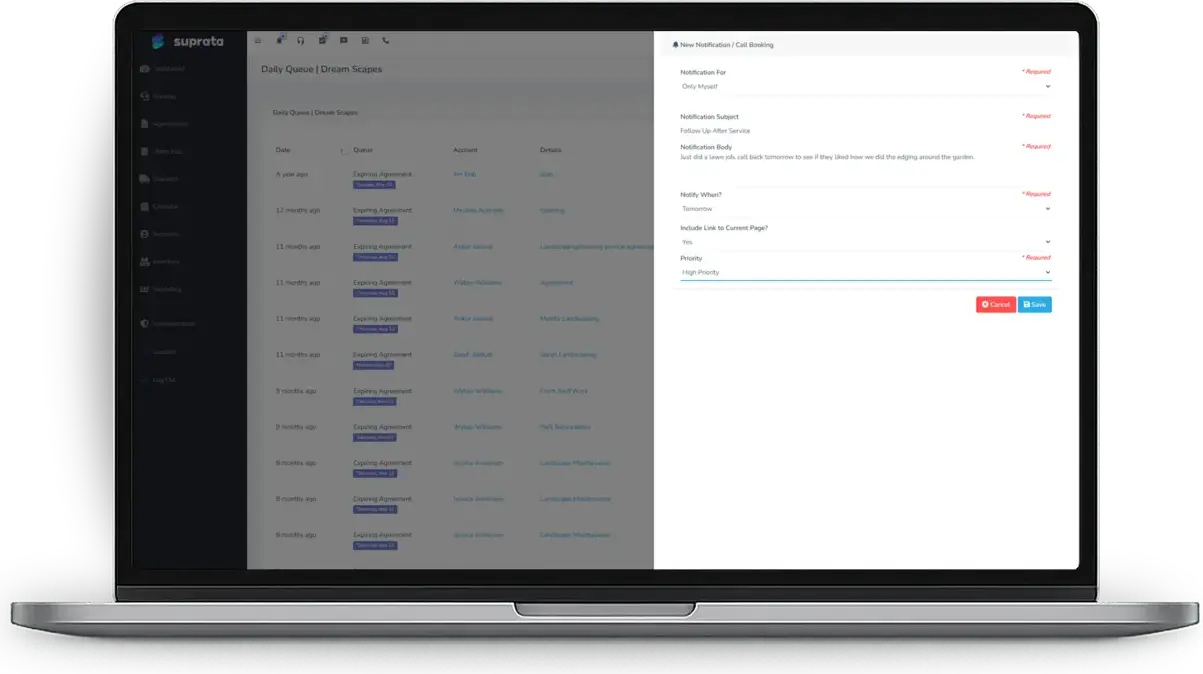Click the sort arrow beside the Date column
Image resolution: width=1203 pixels, height=674 pixels.
tap(342, 151)
